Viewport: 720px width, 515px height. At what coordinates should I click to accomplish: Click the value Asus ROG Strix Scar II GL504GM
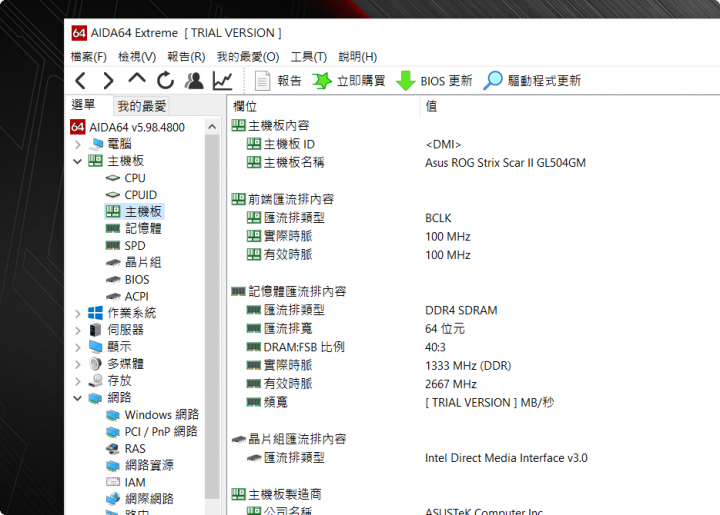pyautogui.click(x=505, y=163)
